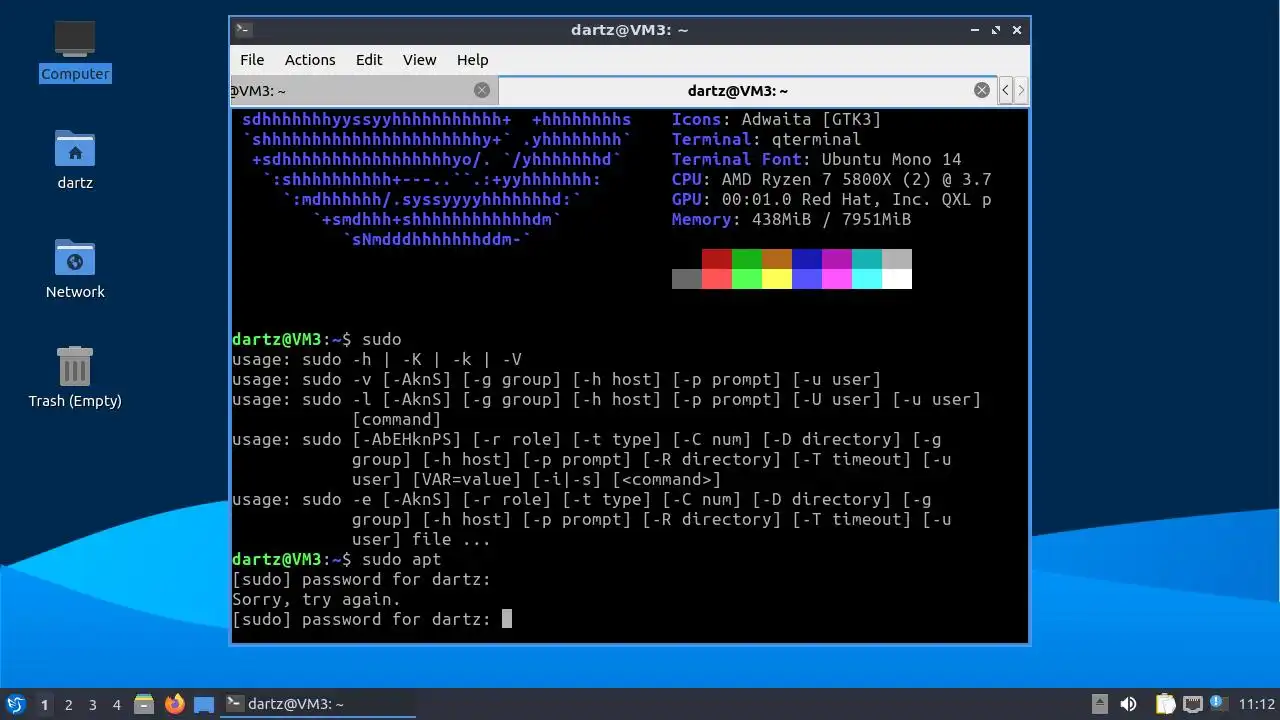The image size is (1280, 720).
Task: Open the removable media eject tray icon
Action: pos(1099,704)
